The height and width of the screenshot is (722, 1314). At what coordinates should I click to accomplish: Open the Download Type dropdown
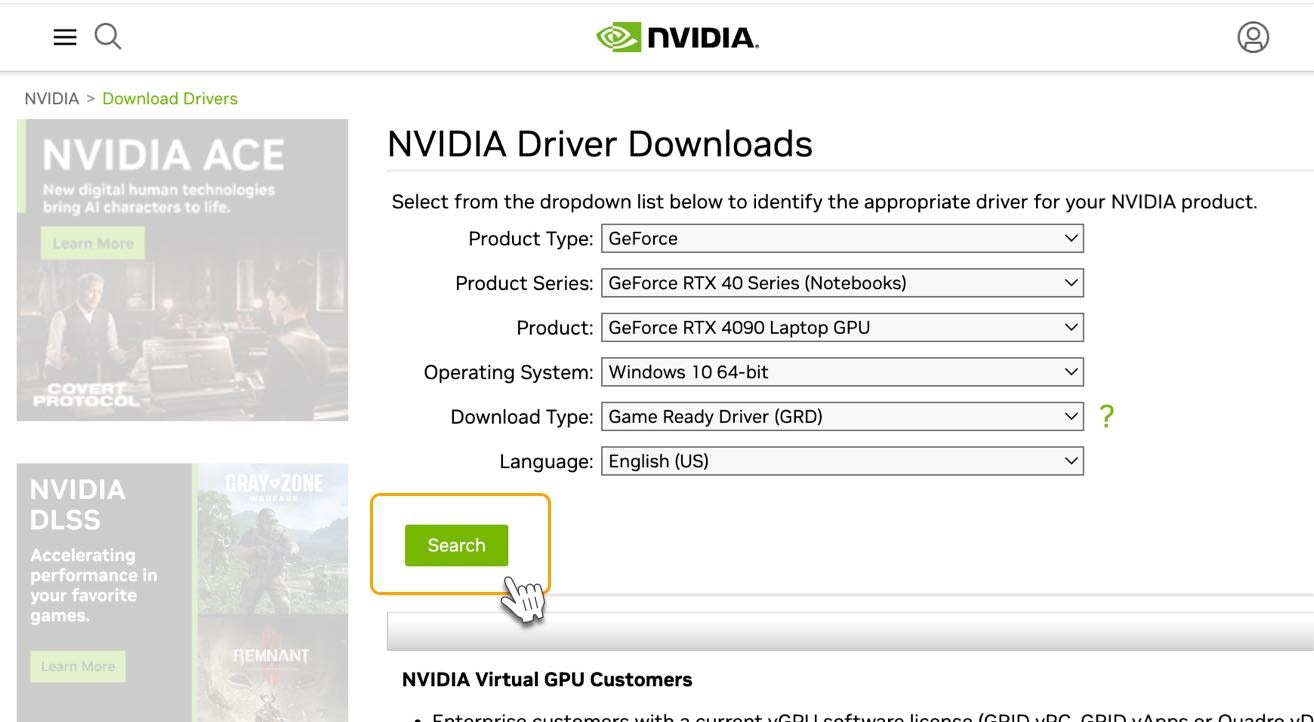(x=842, y=416)
